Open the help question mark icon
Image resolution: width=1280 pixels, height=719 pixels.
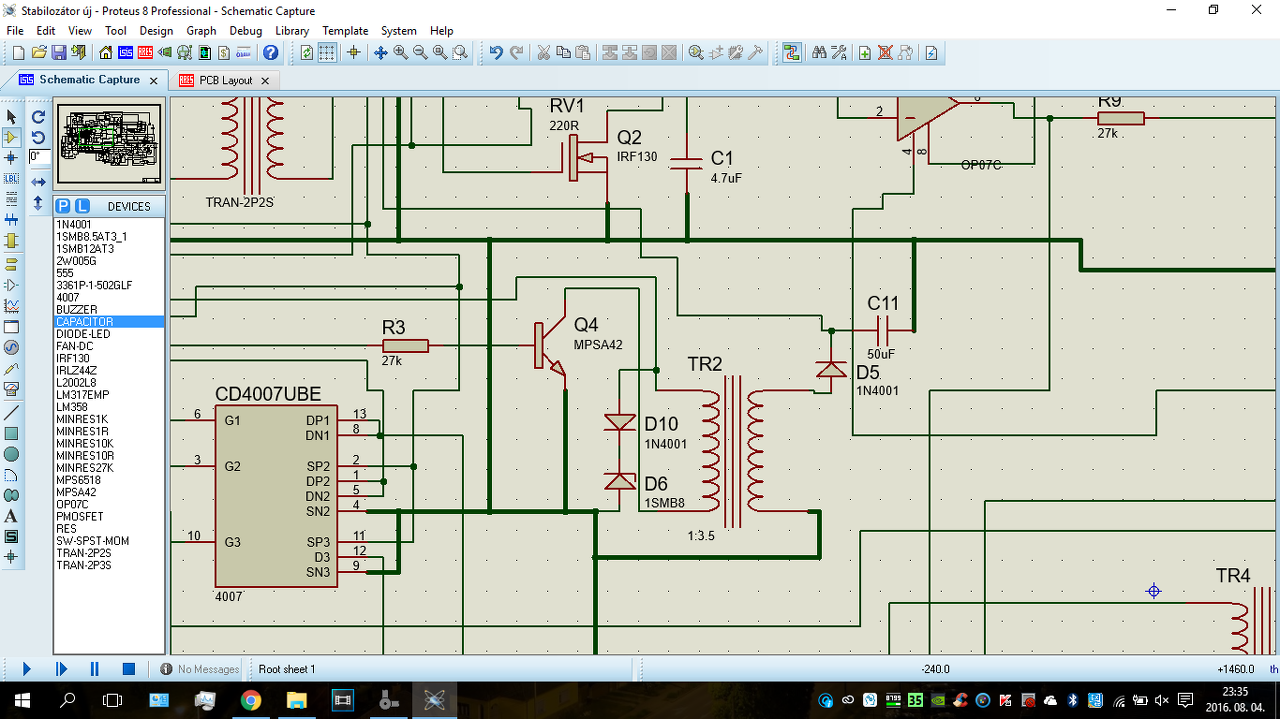click(270, 53)
